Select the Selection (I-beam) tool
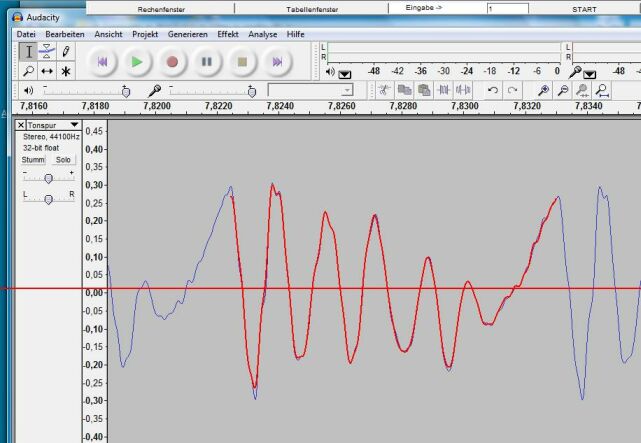 pyautogui.click(x=27, y=51)
